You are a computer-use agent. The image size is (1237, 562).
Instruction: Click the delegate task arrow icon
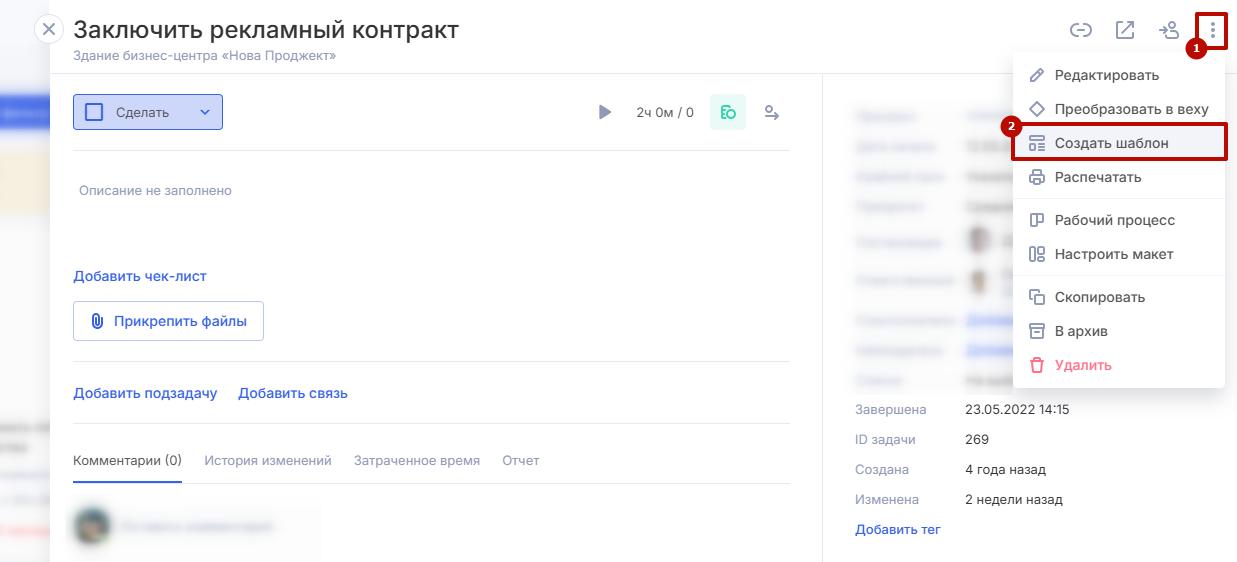pyautogui.click(x=772, y=112)
